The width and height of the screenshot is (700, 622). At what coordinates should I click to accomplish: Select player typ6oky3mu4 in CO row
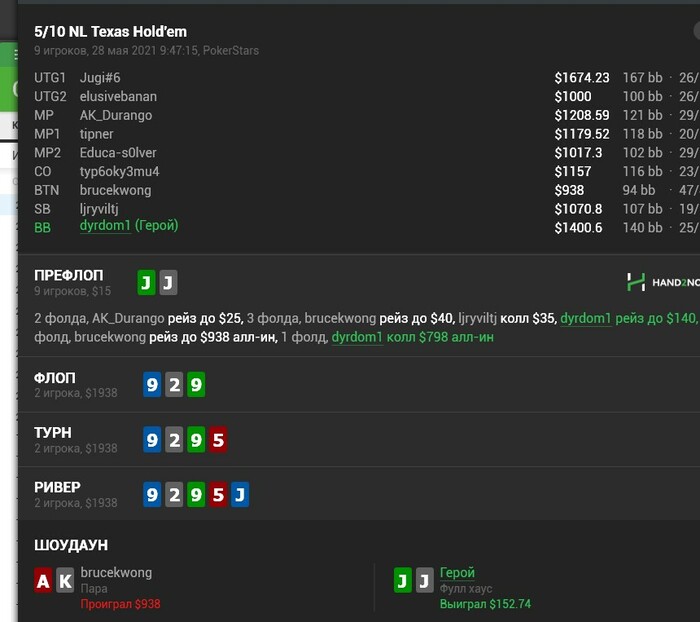120,171
